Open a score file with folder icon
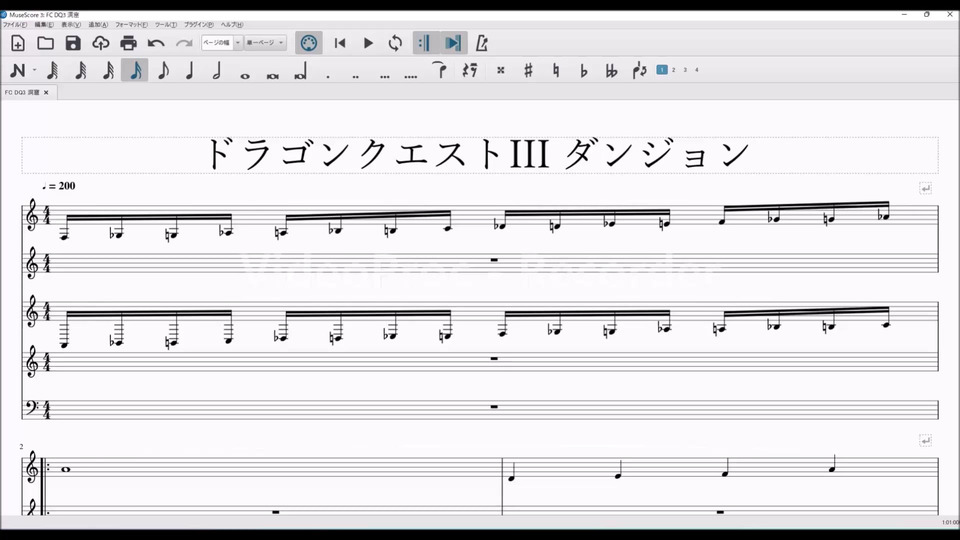The height and width of the screenshot is (540, 960). (x=45, y=43)
